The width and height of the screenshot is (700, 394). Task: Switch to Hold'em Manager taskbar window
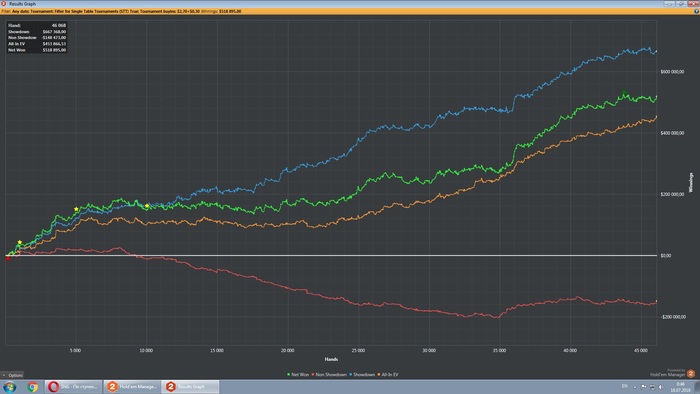click(132, 386)
